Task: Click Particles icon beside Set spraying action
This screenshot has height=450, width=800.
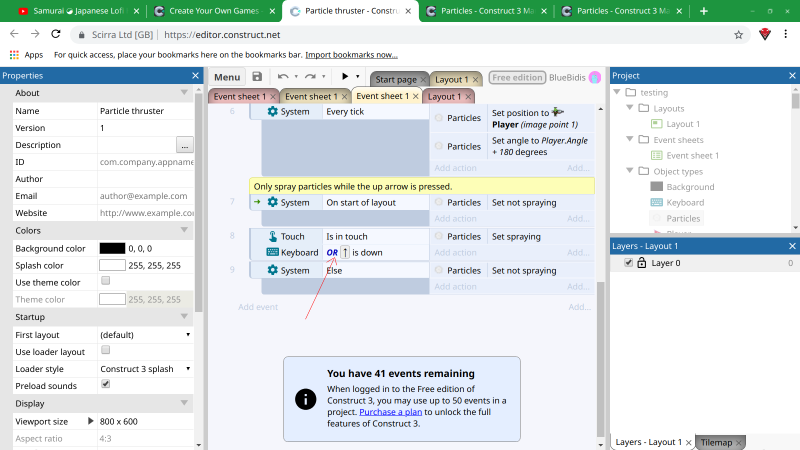Action: point(439,236)
